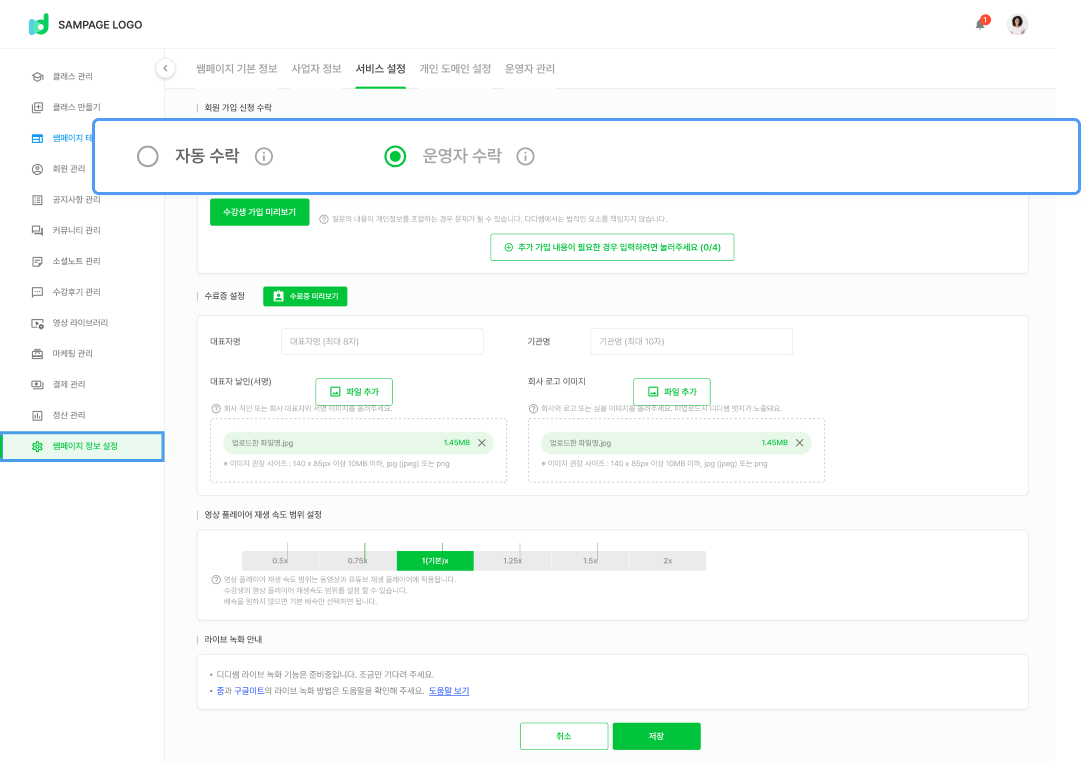Click the SAMPAGE logo icon
This screenshot has height=763, width=1085.
coord(38,25)
